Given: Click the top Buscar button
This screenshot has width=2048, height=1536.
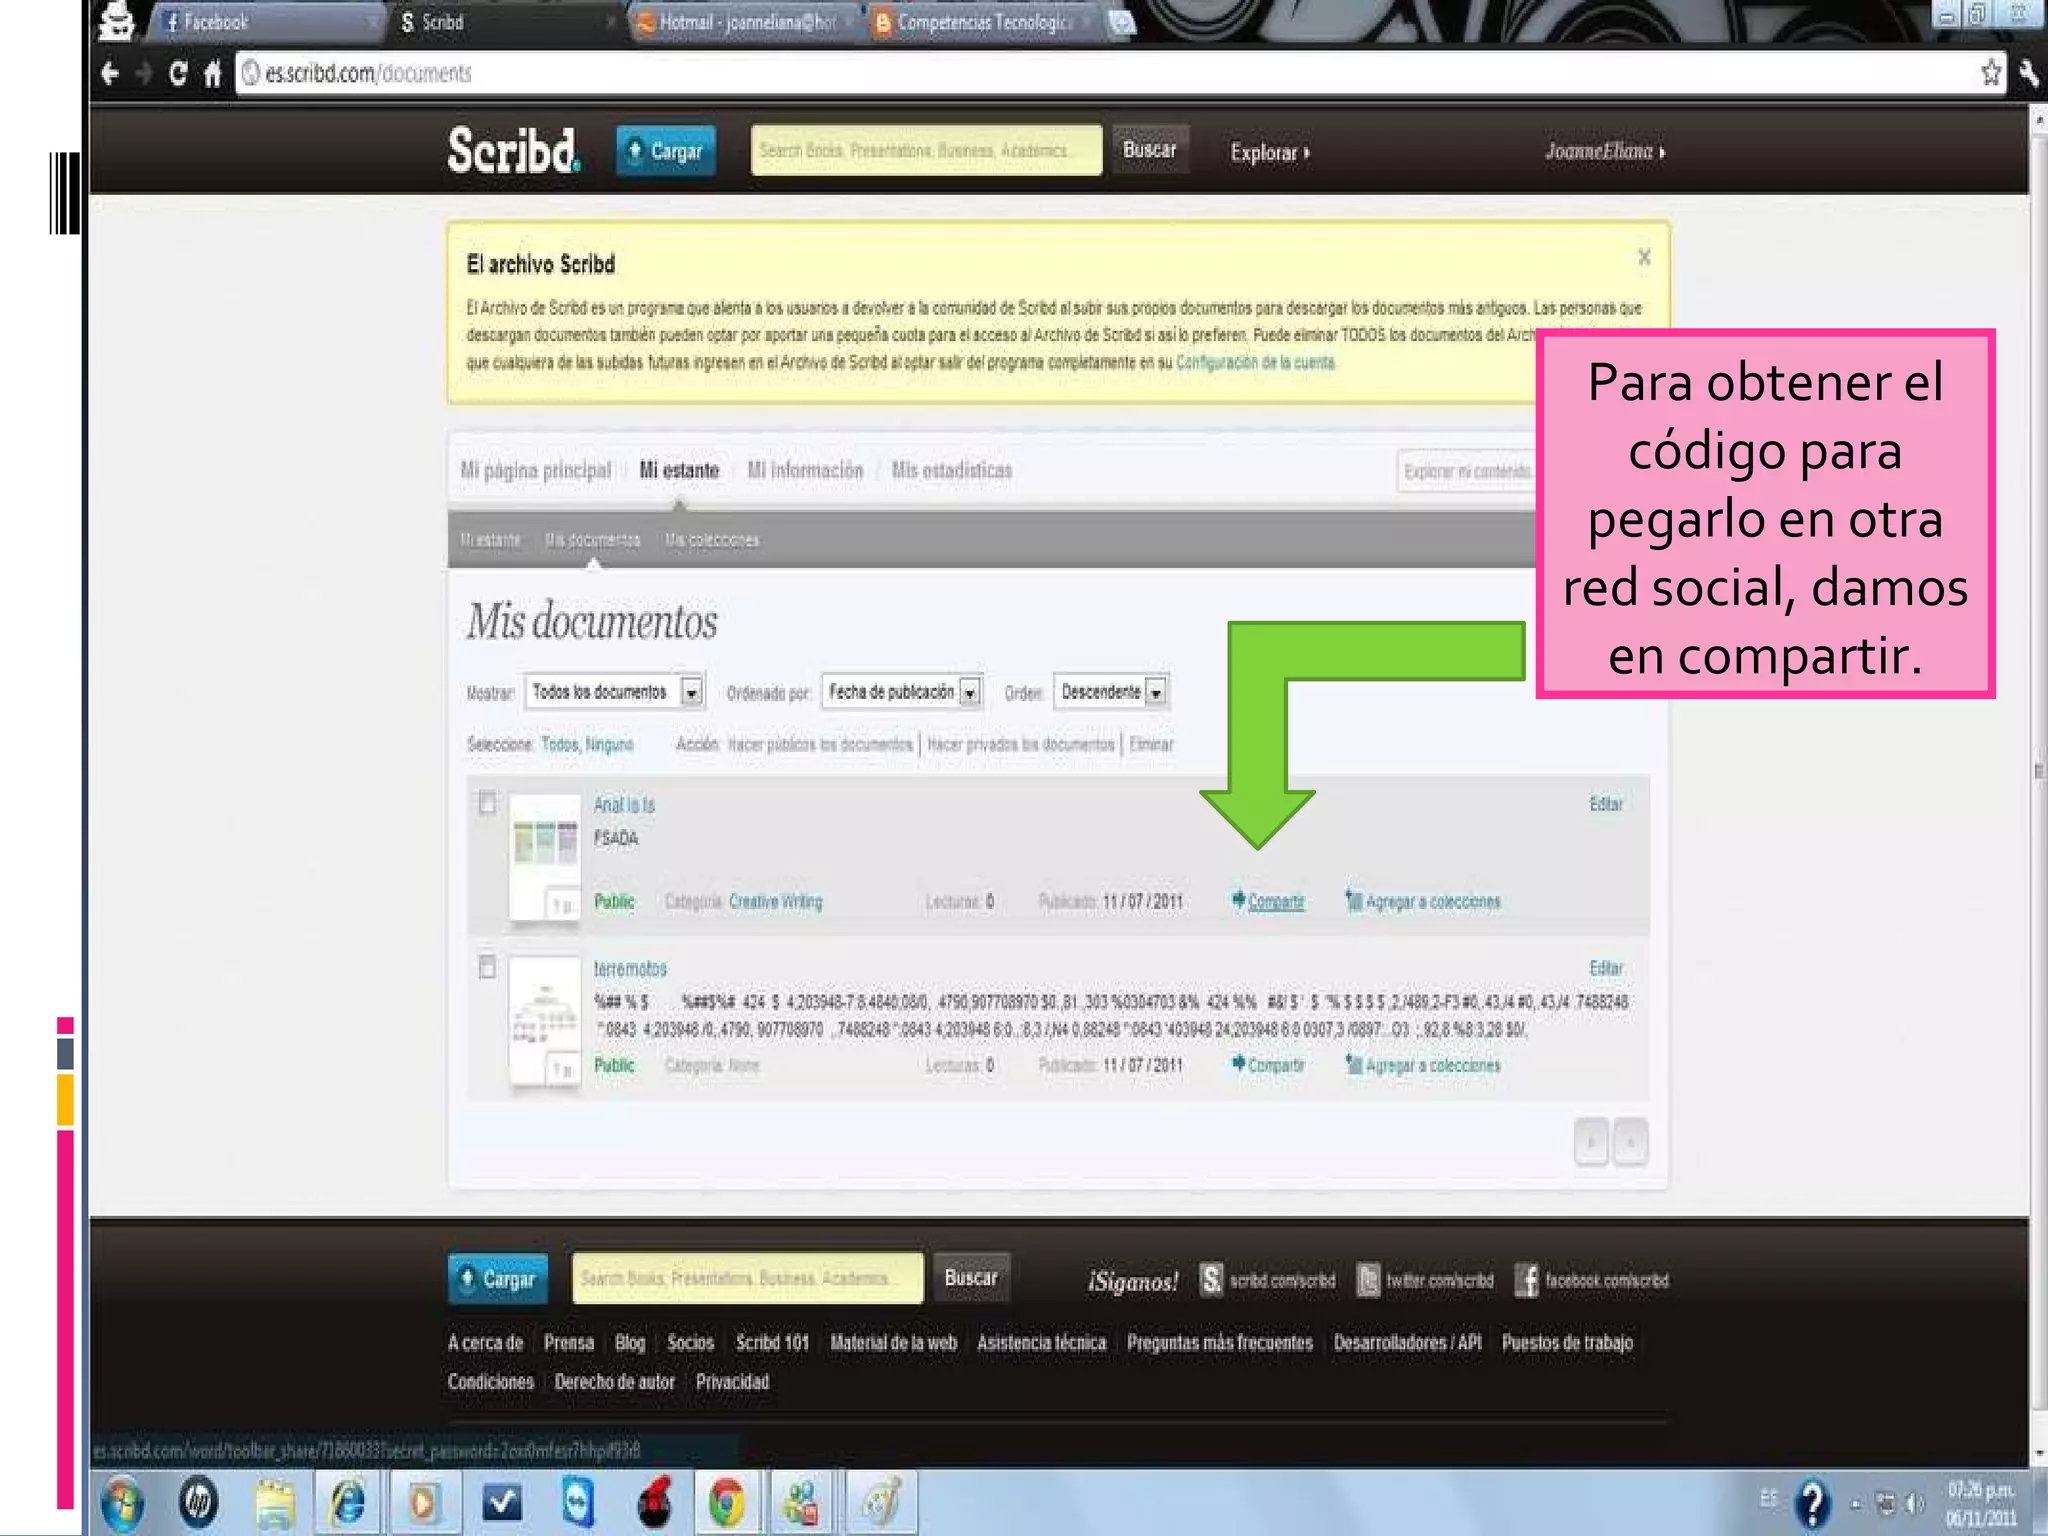Looking at the screenshot, I should [x=1150, y=150].
